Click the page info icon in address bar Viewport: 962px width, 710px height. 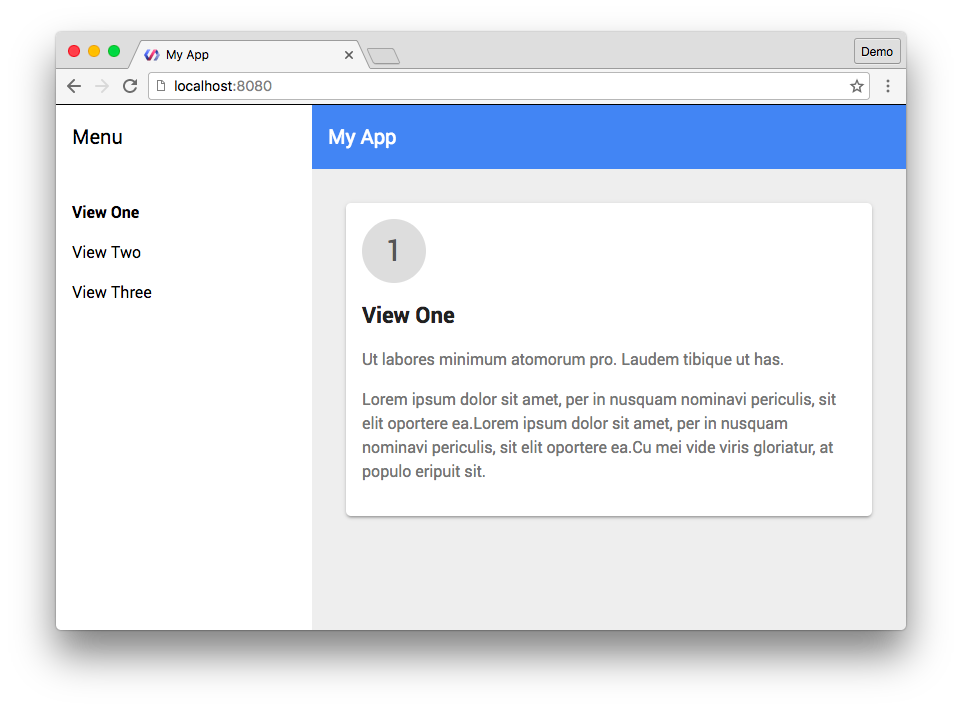[x=161, y=86]
